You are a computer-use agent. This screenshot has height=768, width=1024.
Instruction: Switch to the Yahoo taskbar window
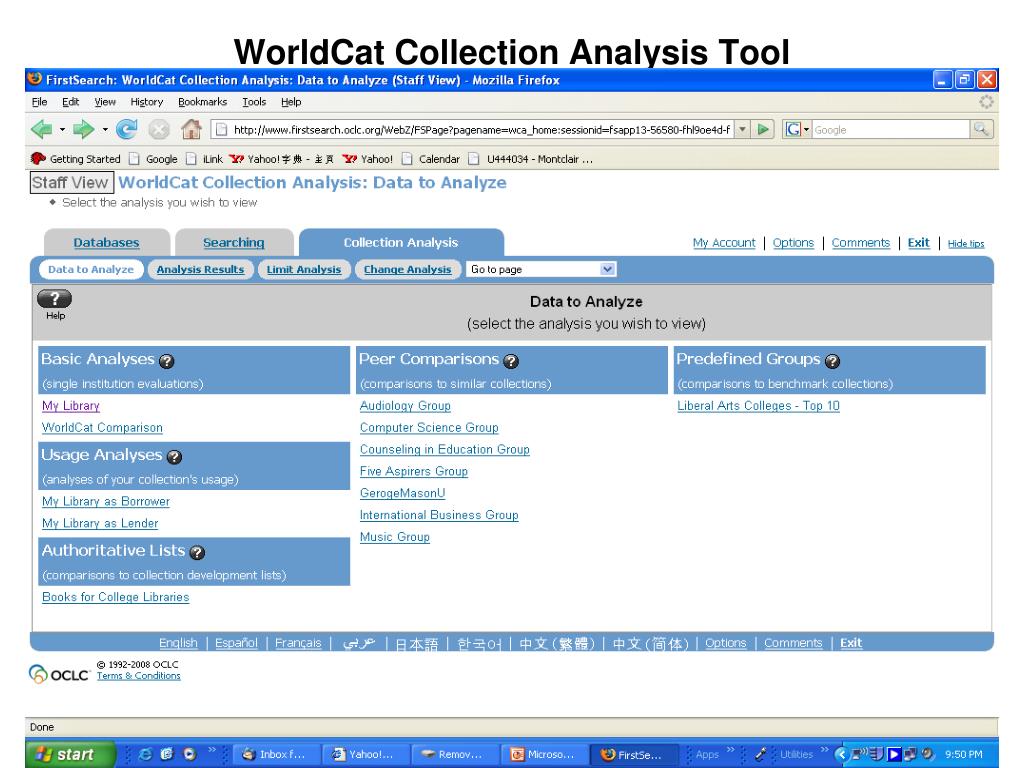365,754
